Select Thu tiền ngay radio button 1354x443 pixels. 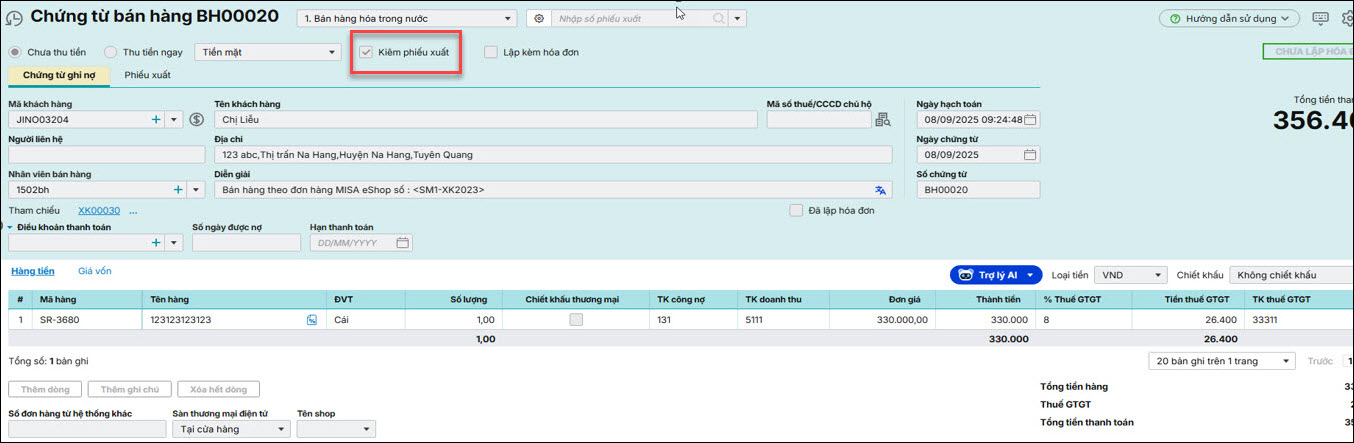pos(111,52)
